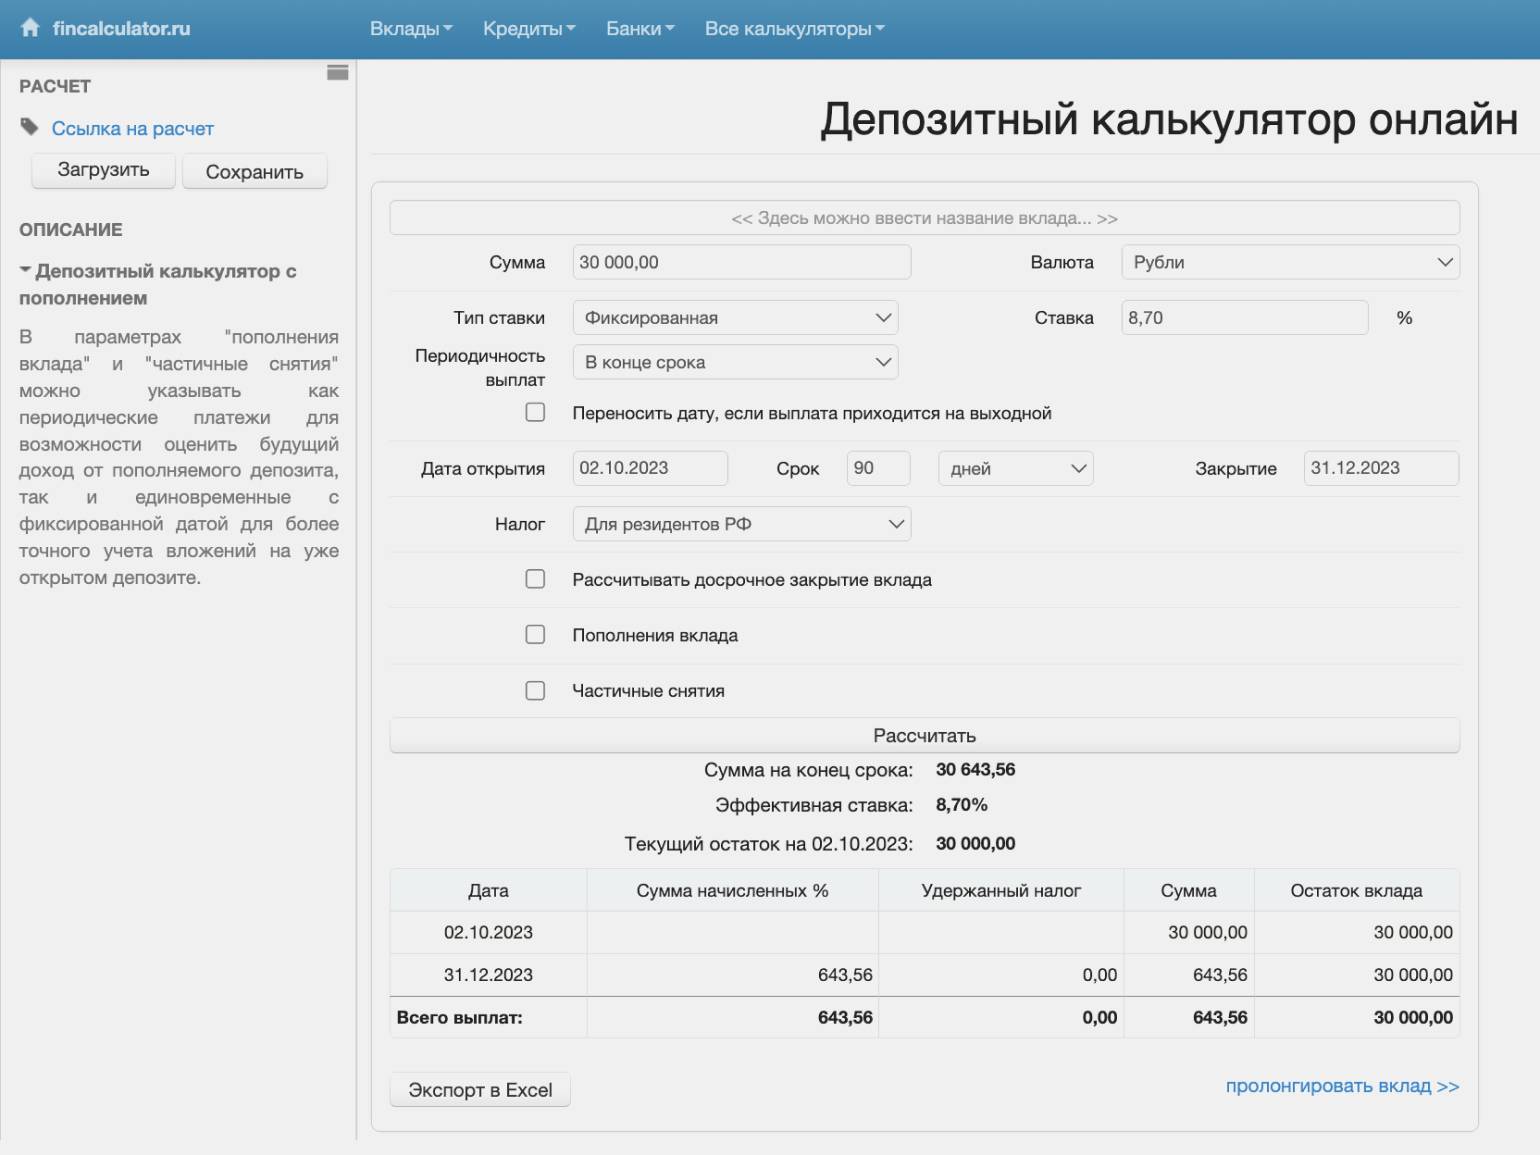Click the home icon next to fincalculator.ru
The width and height of the screenshot is (1540, 1155).
pos(30,28)
